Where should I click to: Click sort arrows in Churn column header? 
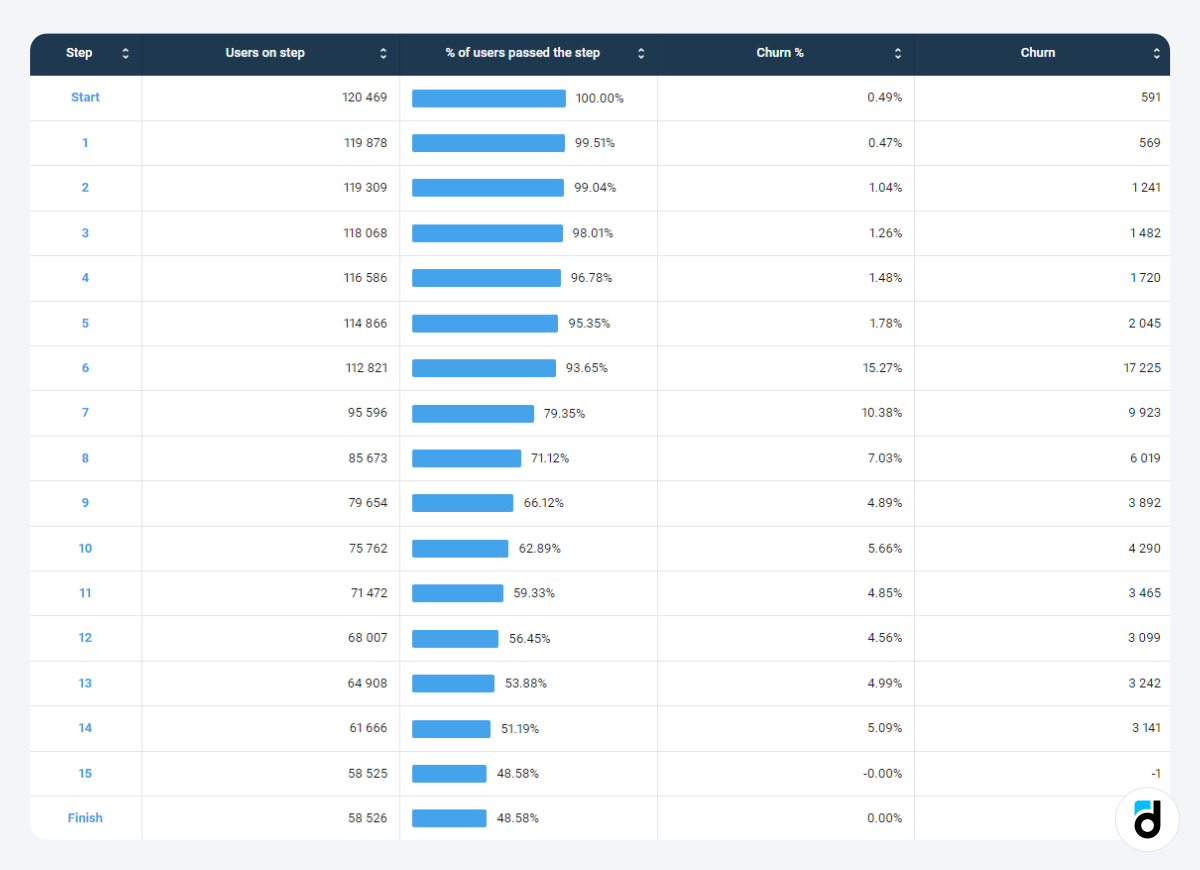tap(1156, 54)
